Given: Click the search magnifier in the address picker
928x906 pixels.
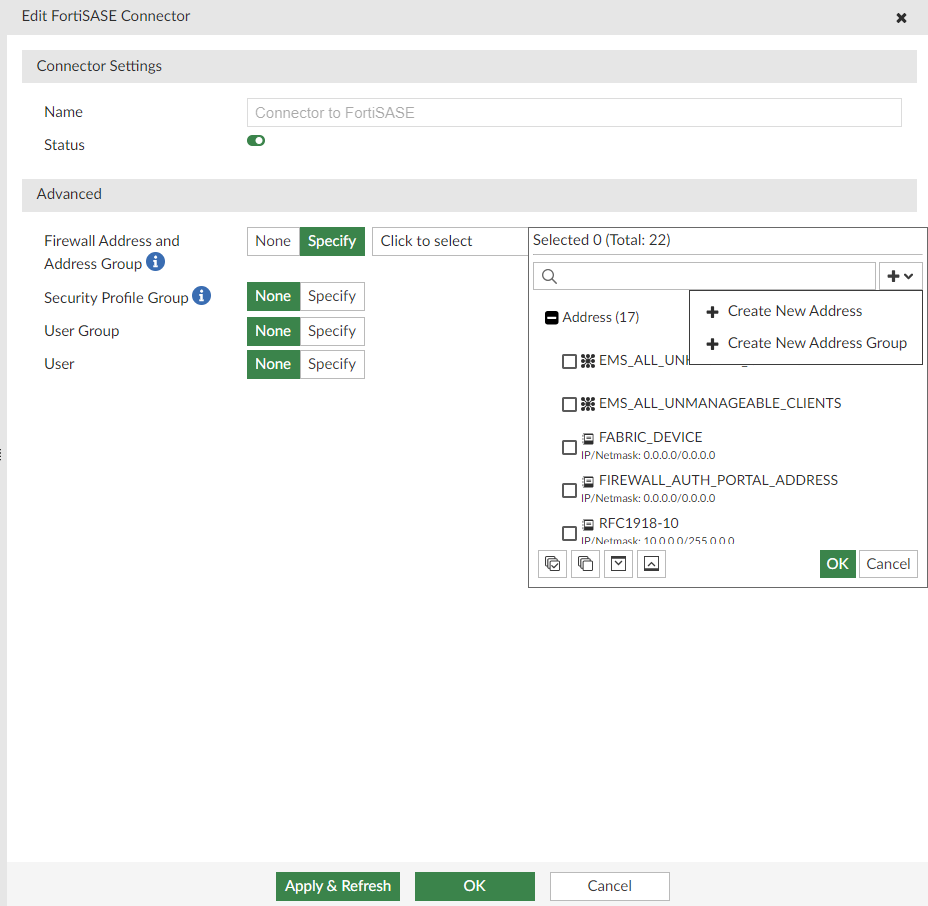Looking at the screenshot, I should point(549,275).
